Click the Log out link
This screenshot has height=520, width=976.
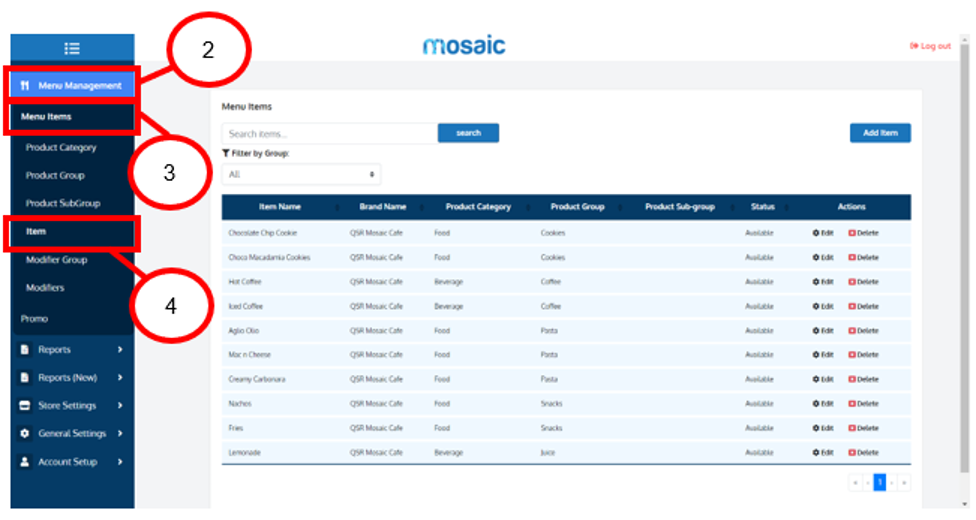pyautogui.click(x=931, y=46)
